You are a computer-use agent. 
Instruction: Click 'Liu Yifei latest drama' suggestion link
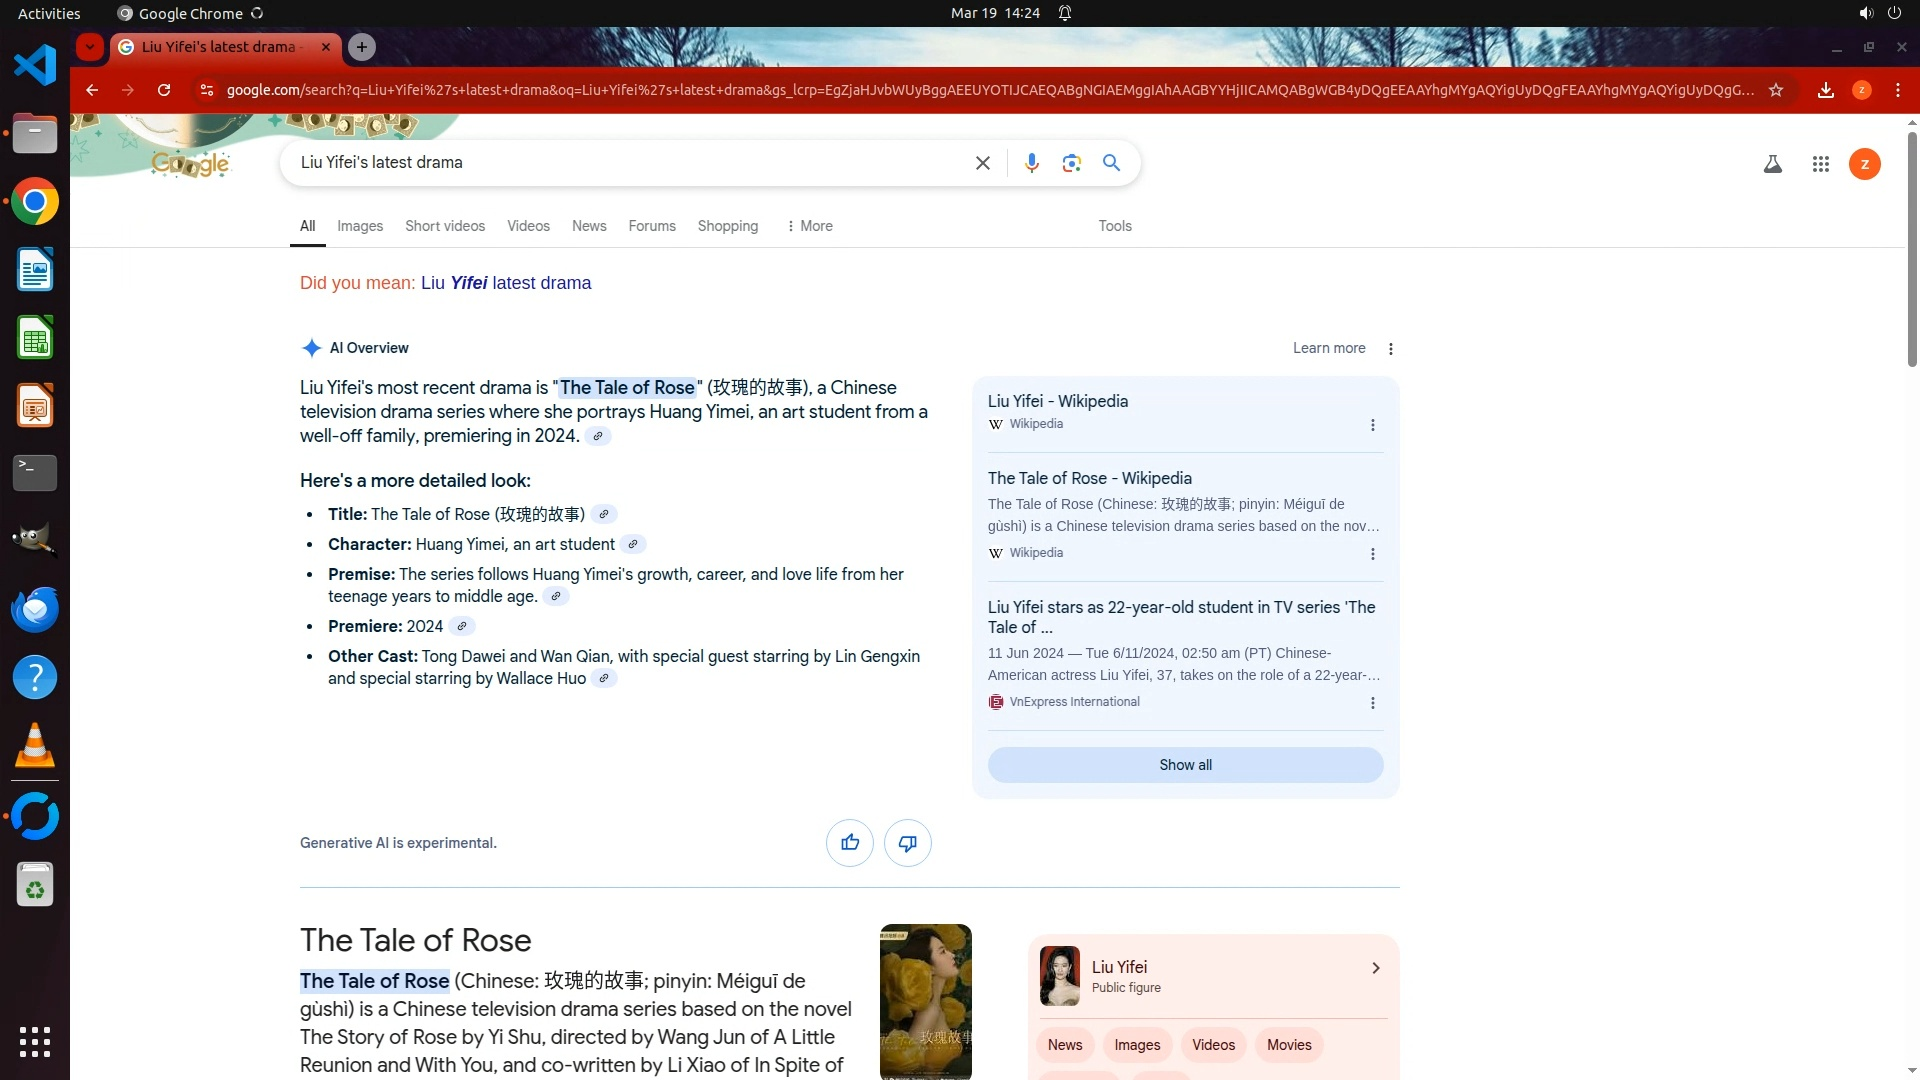pyautogui.click(x=505, y=283)
